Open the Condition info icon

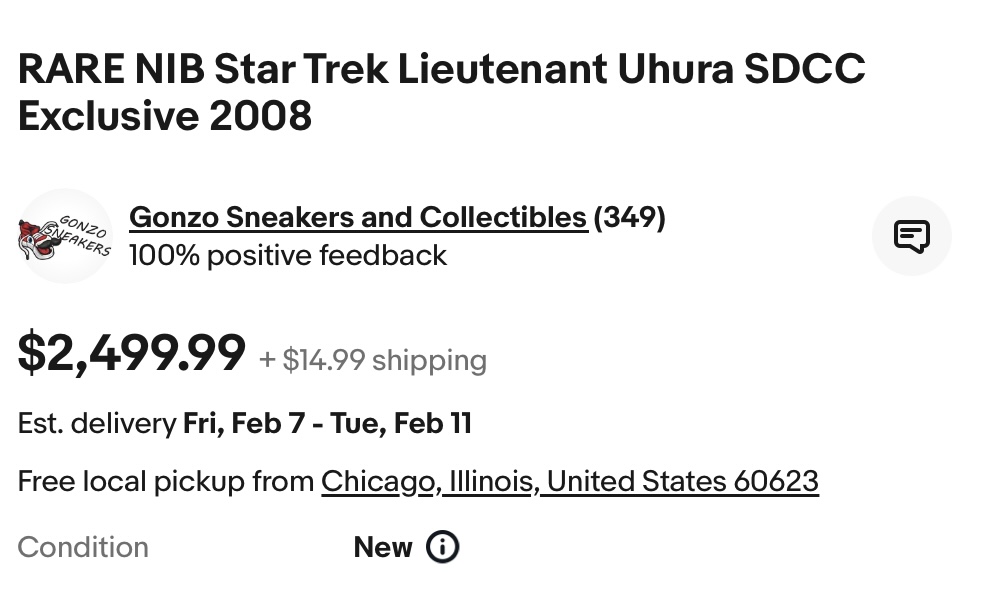[x=442, y=547]
